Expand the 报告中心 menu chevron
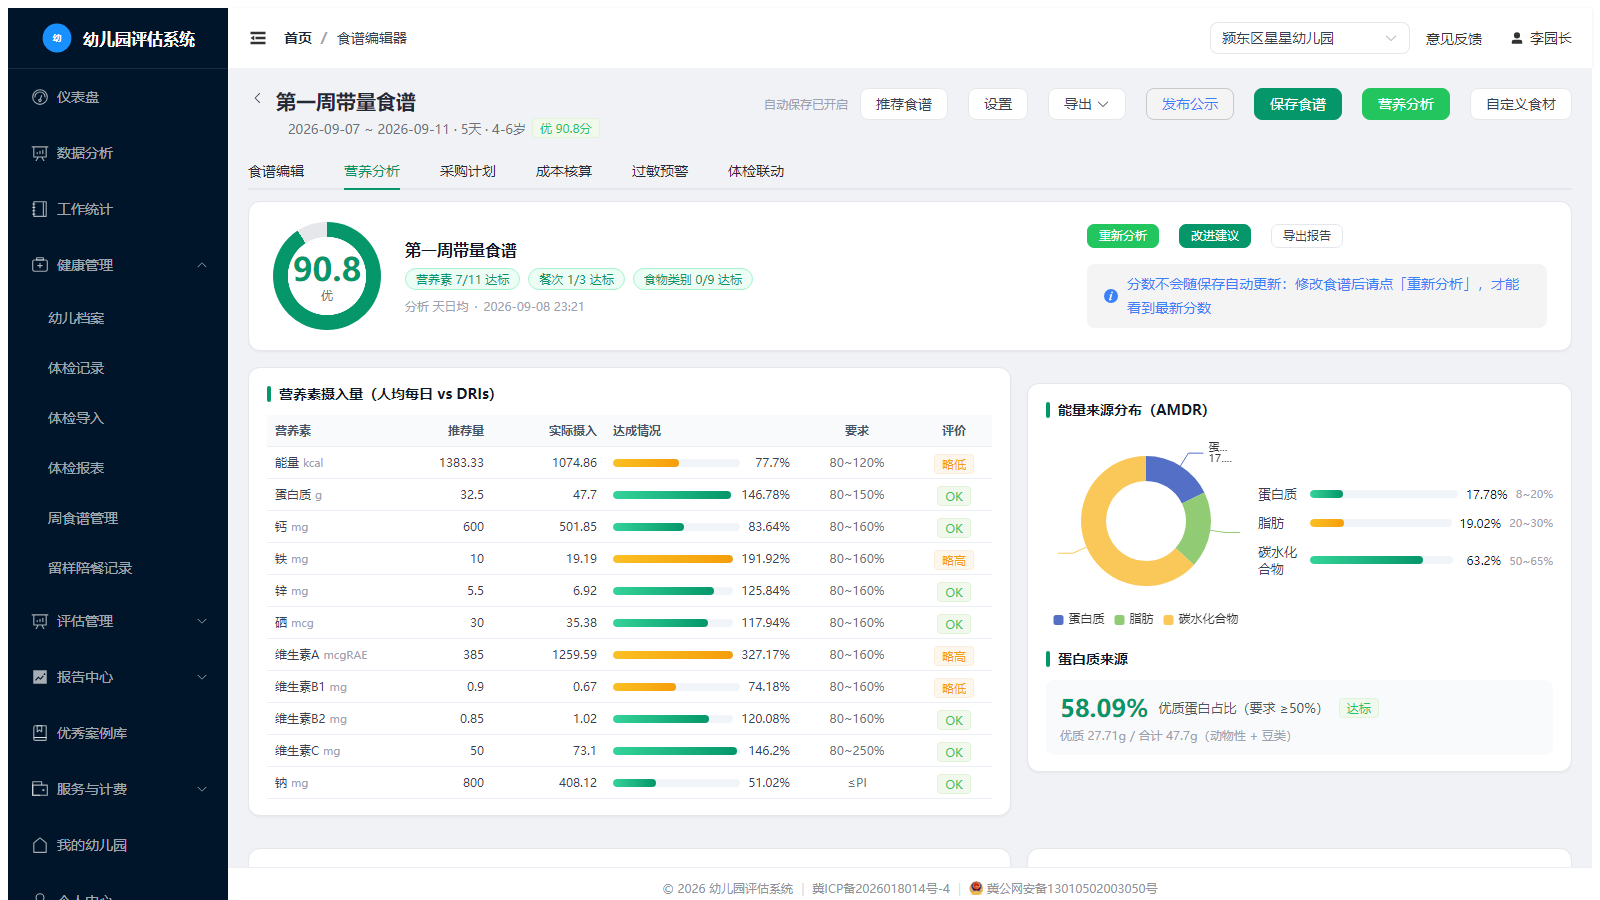This screenshot has height=900, width=1600. (x=202, y=677)
